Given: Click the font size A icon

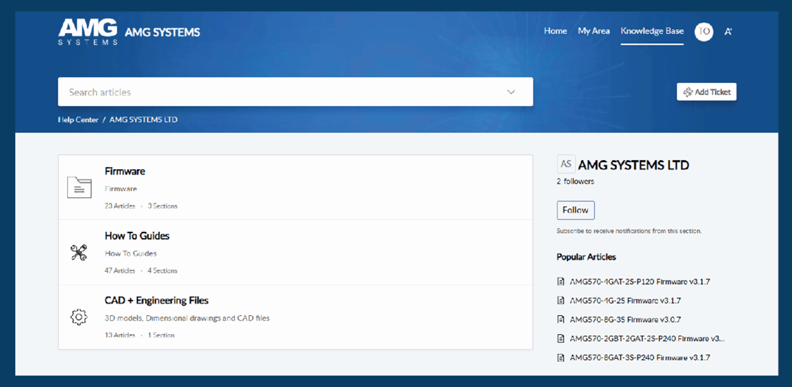Looking at the screenshot, I should click(728, 31).
